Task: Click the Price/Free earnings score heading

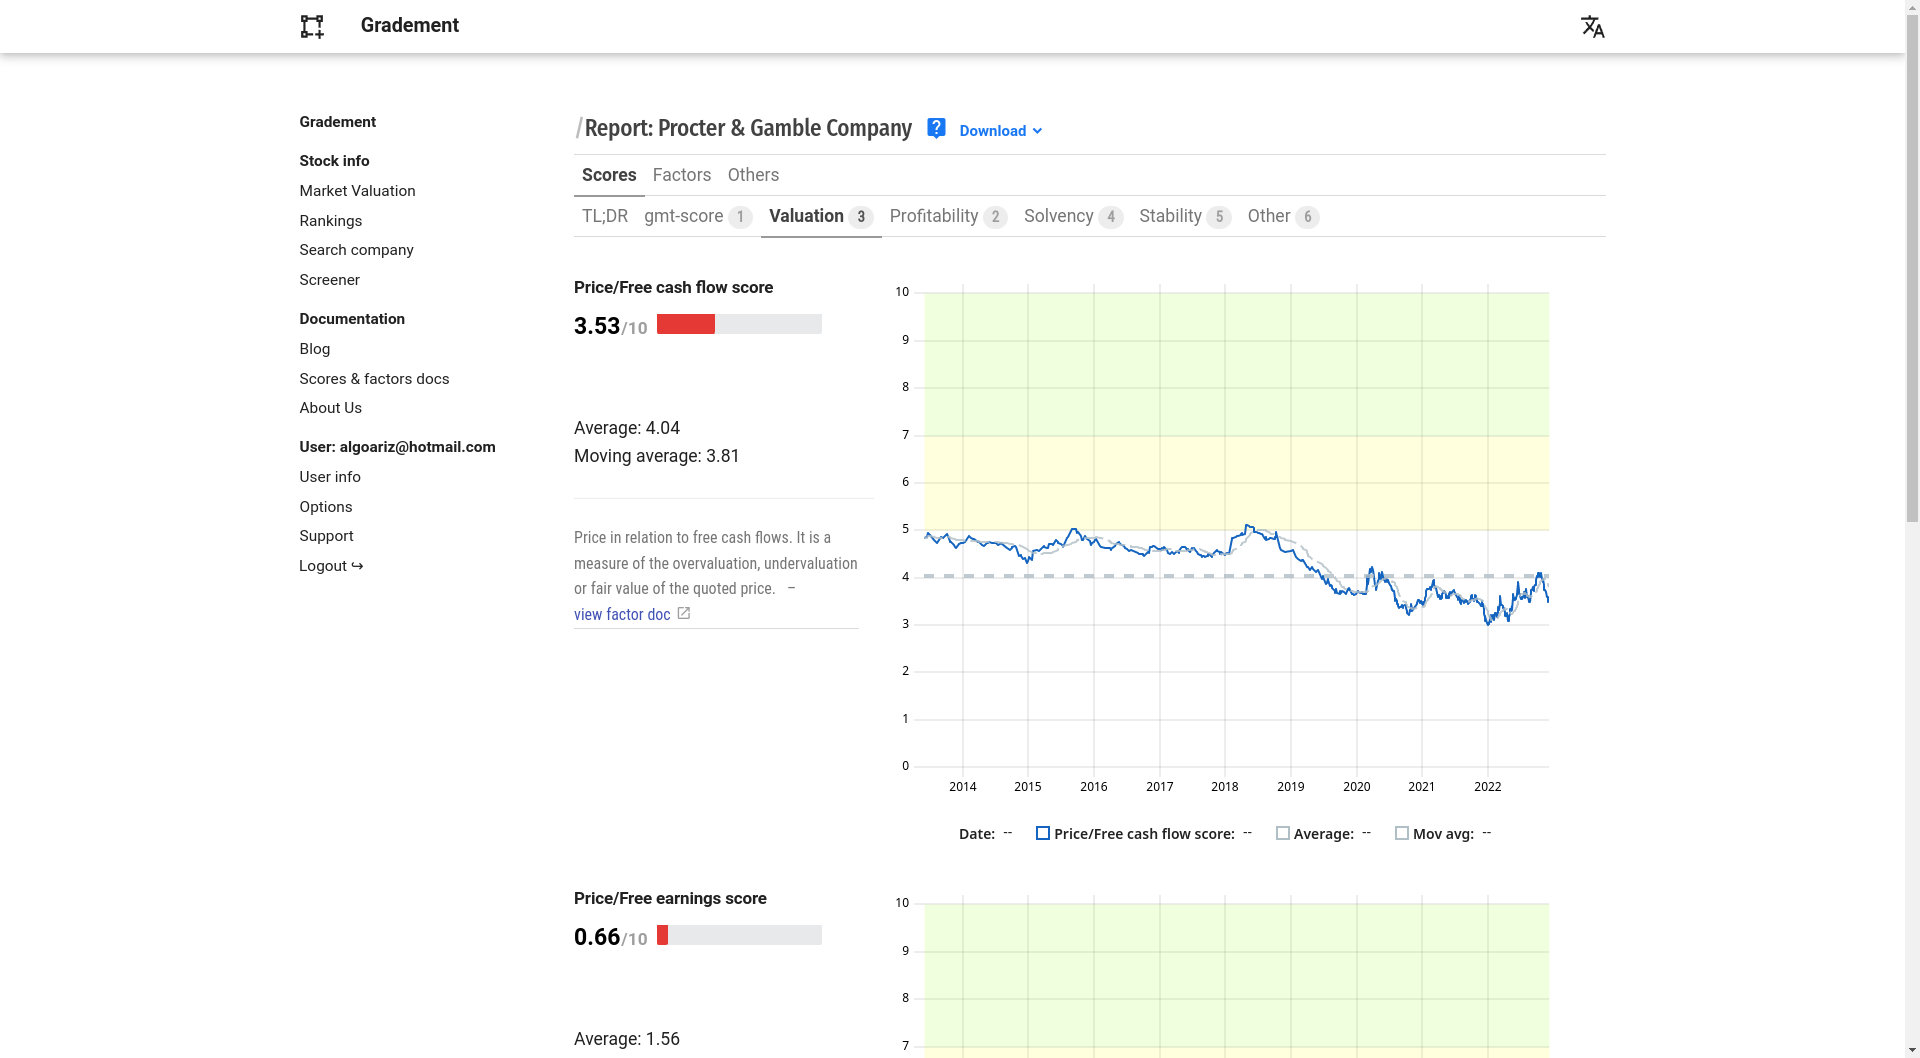Action: pos(670,899)
